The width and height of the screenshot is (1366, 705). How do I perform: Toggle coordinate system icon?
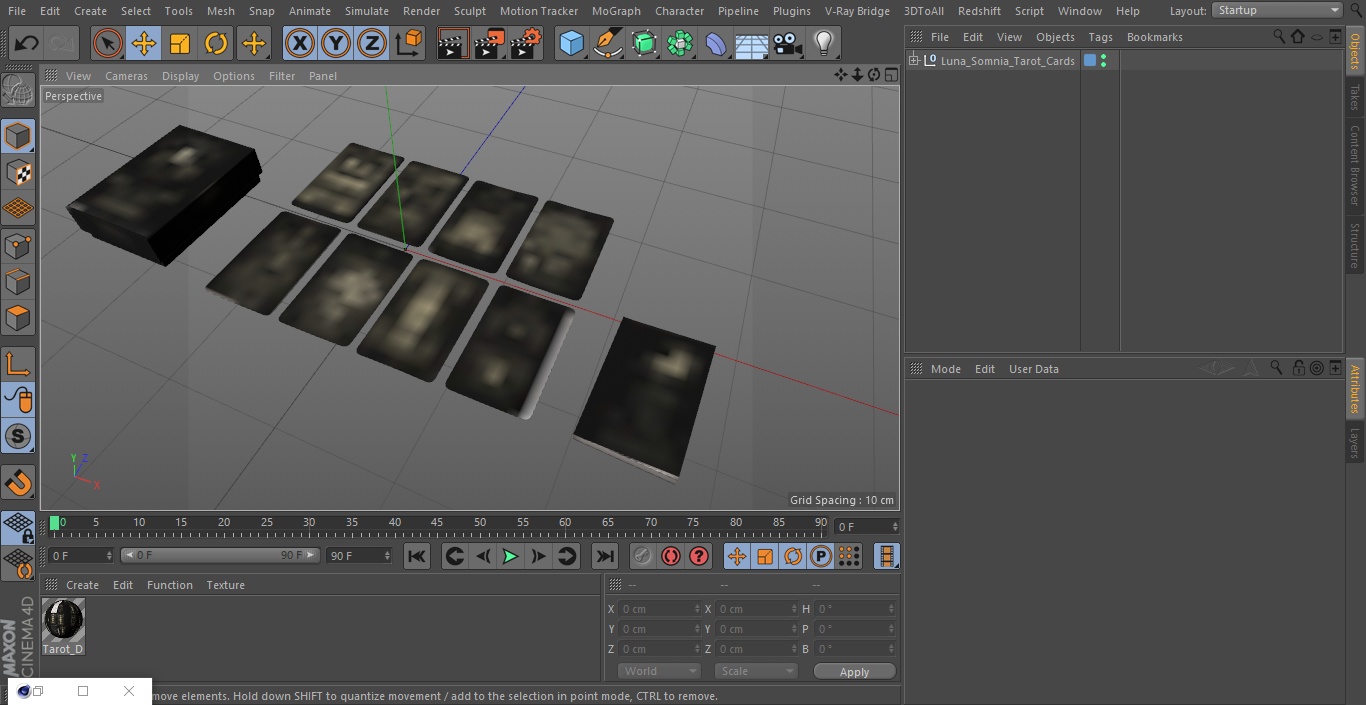(x=409, y=43)
